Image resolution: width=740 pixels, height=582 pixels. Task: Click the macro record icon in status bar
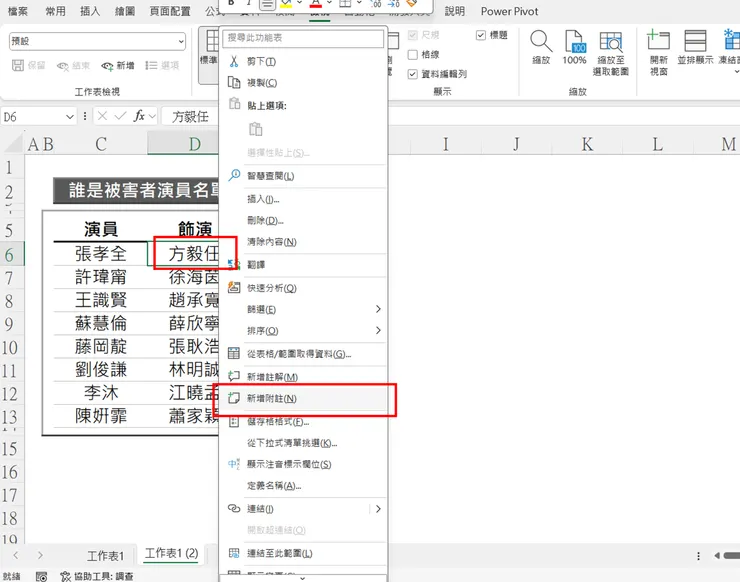coord(42,576)
